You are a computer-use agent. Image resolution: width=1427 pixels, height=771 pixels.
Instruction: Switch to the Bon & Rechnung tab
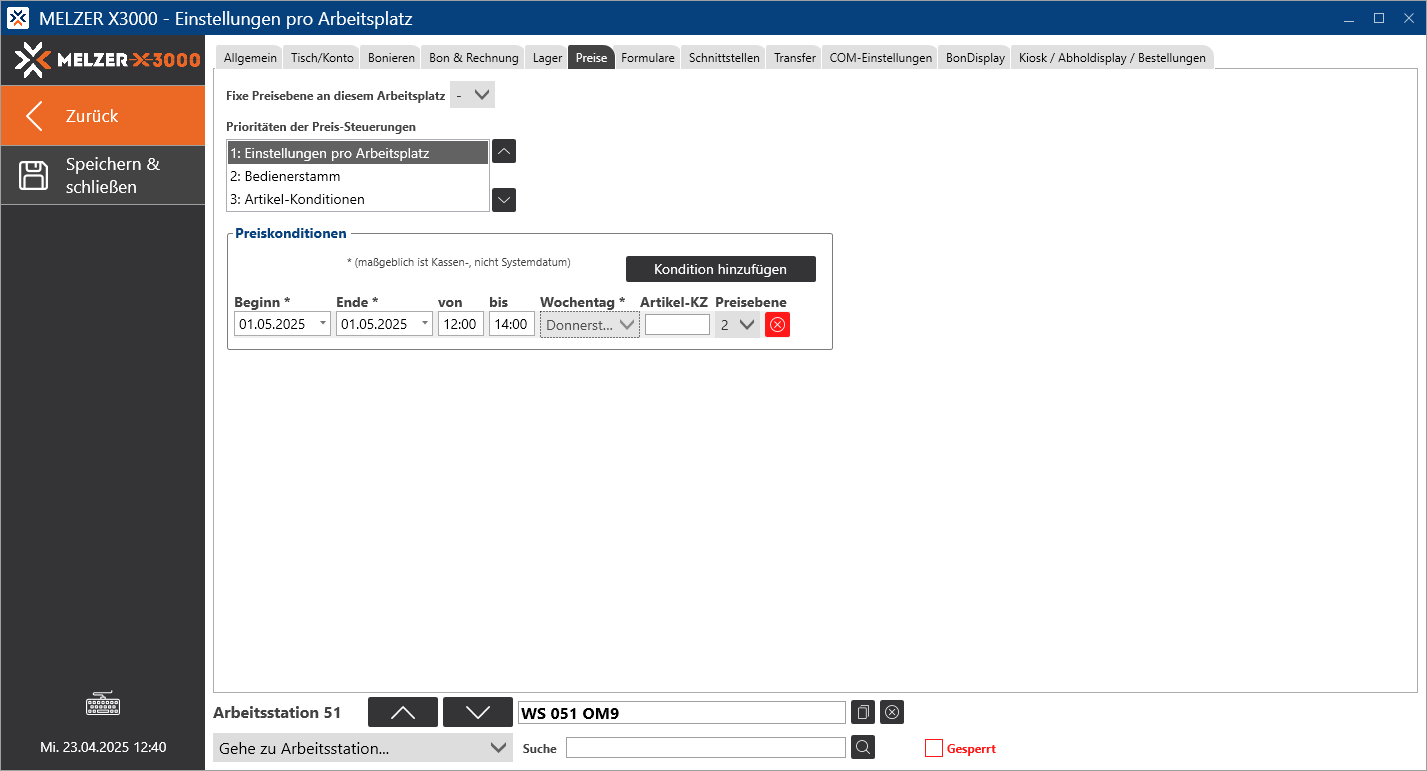(474, 58)
